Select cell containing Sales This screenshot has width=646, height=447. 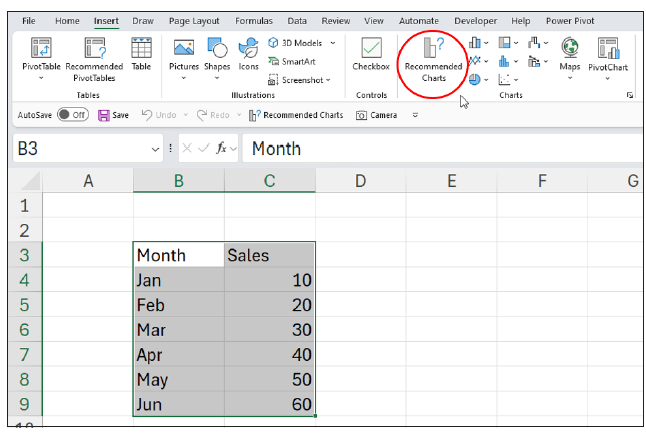[270, 255]
